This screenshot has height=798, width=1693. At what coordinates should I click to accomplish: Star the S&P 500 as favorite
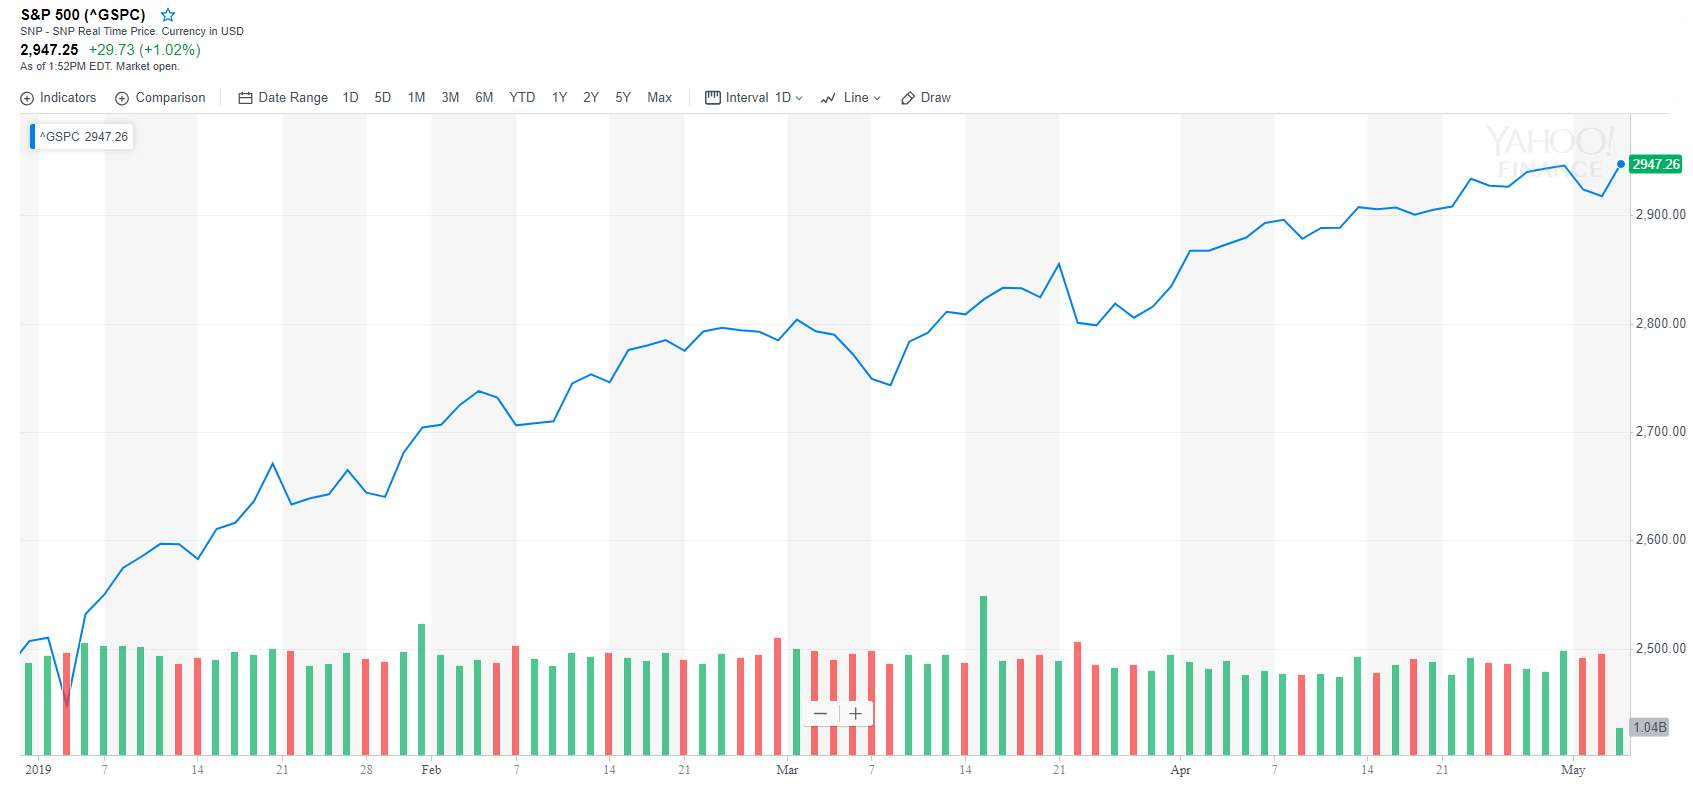pyautogui.click(x=167, y=15)
